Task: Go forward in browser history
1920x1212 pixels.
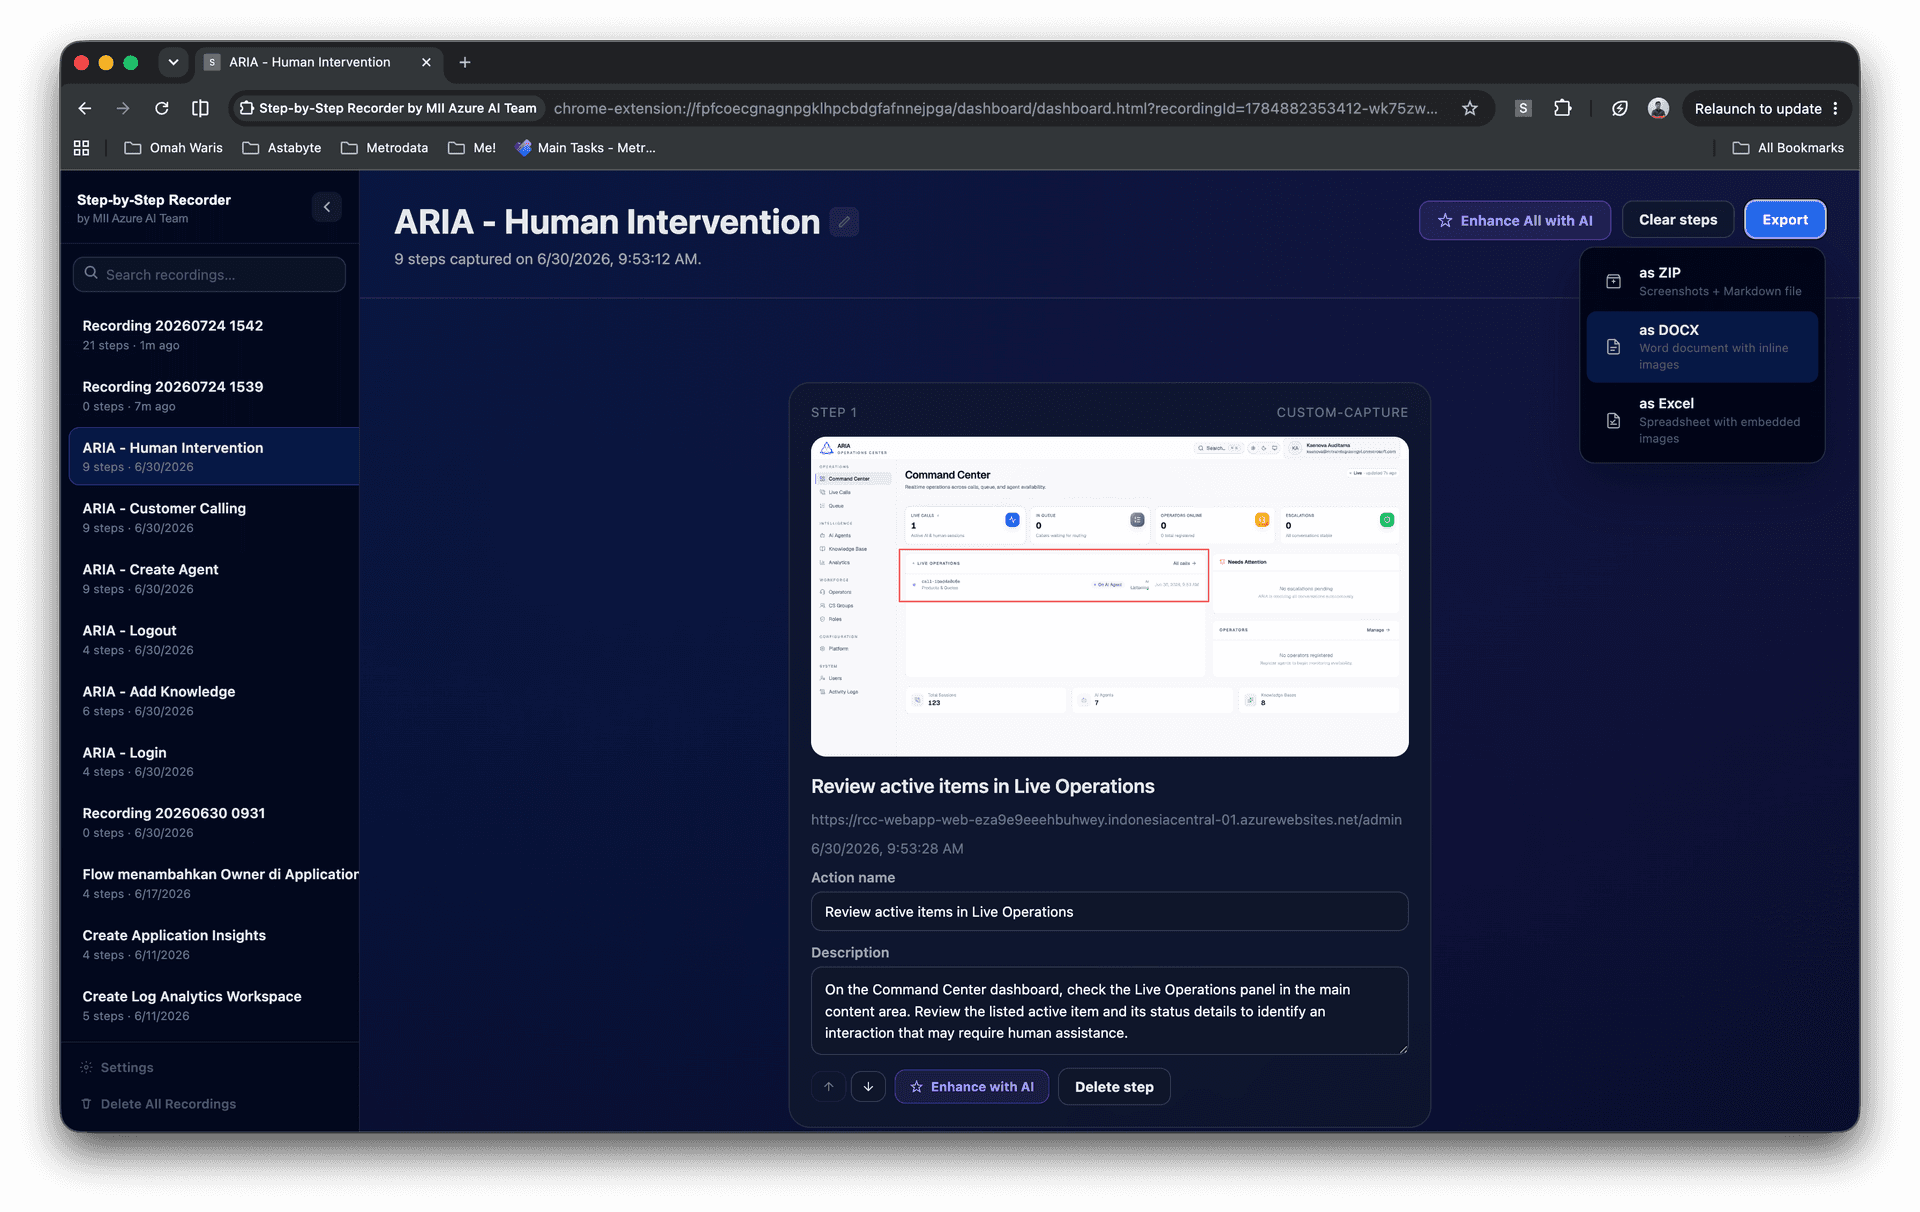Action: click(x=123, y=108)
